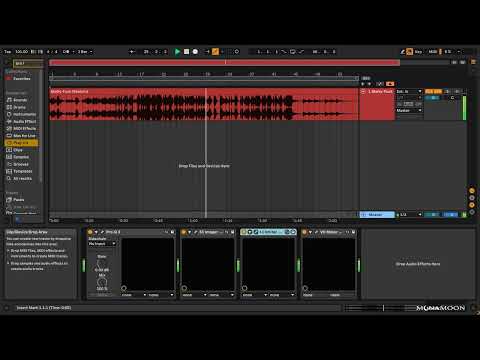Toggle the orange Automation Arm button
This screenshot has height=360, width=480.
215,52
